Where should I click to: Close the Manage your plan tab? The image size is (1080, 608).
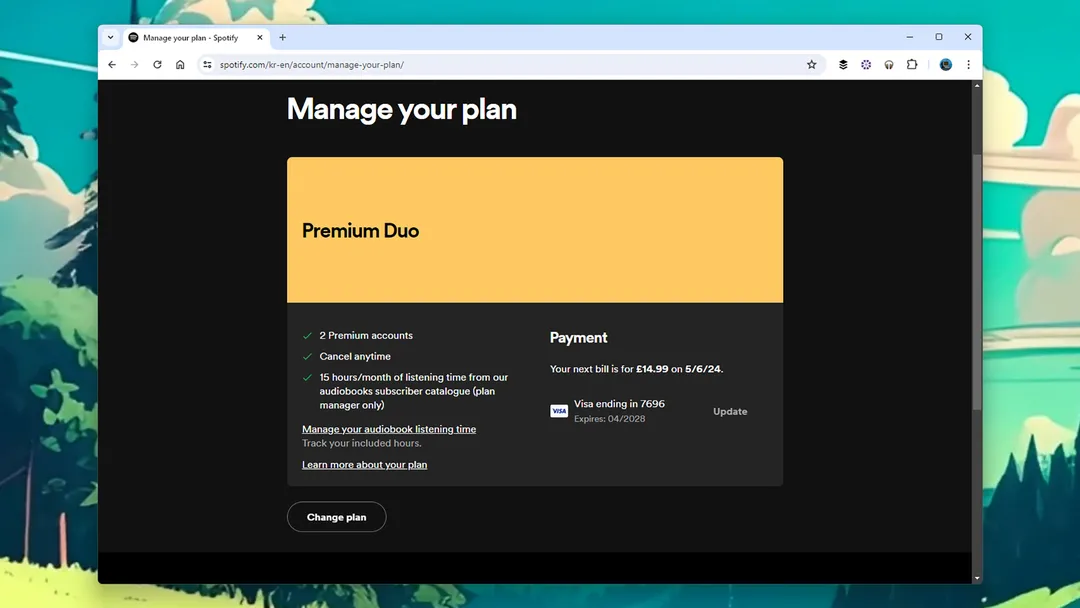[260, 38]
